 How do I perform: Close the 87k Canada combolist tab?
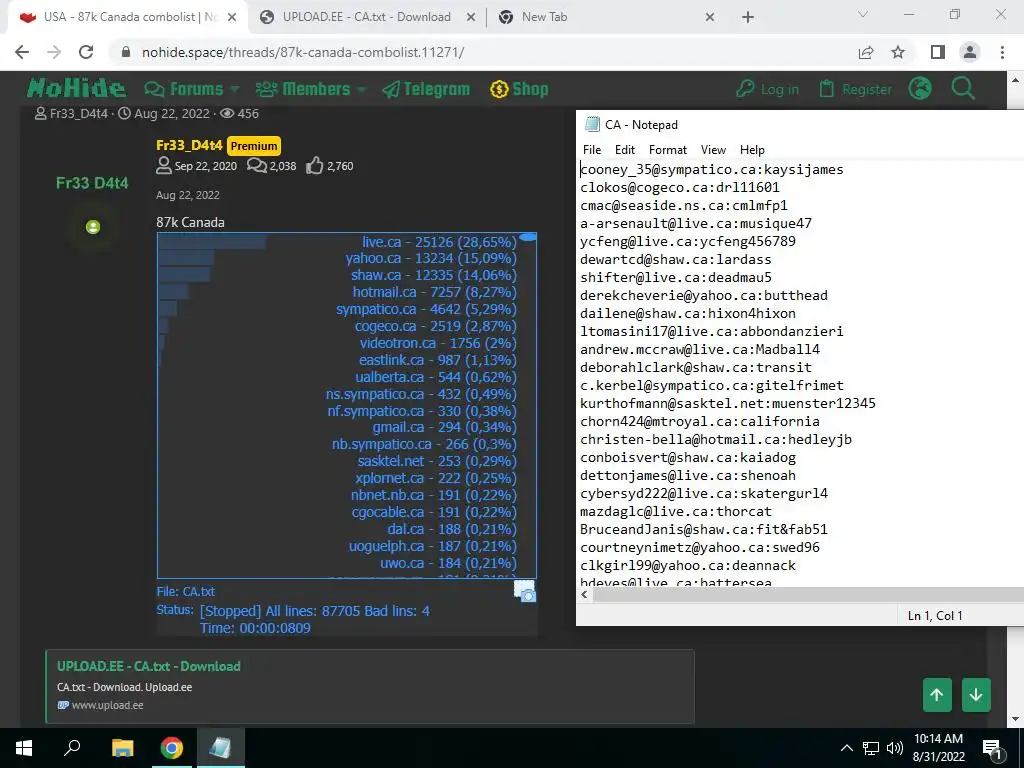point(232,18)
